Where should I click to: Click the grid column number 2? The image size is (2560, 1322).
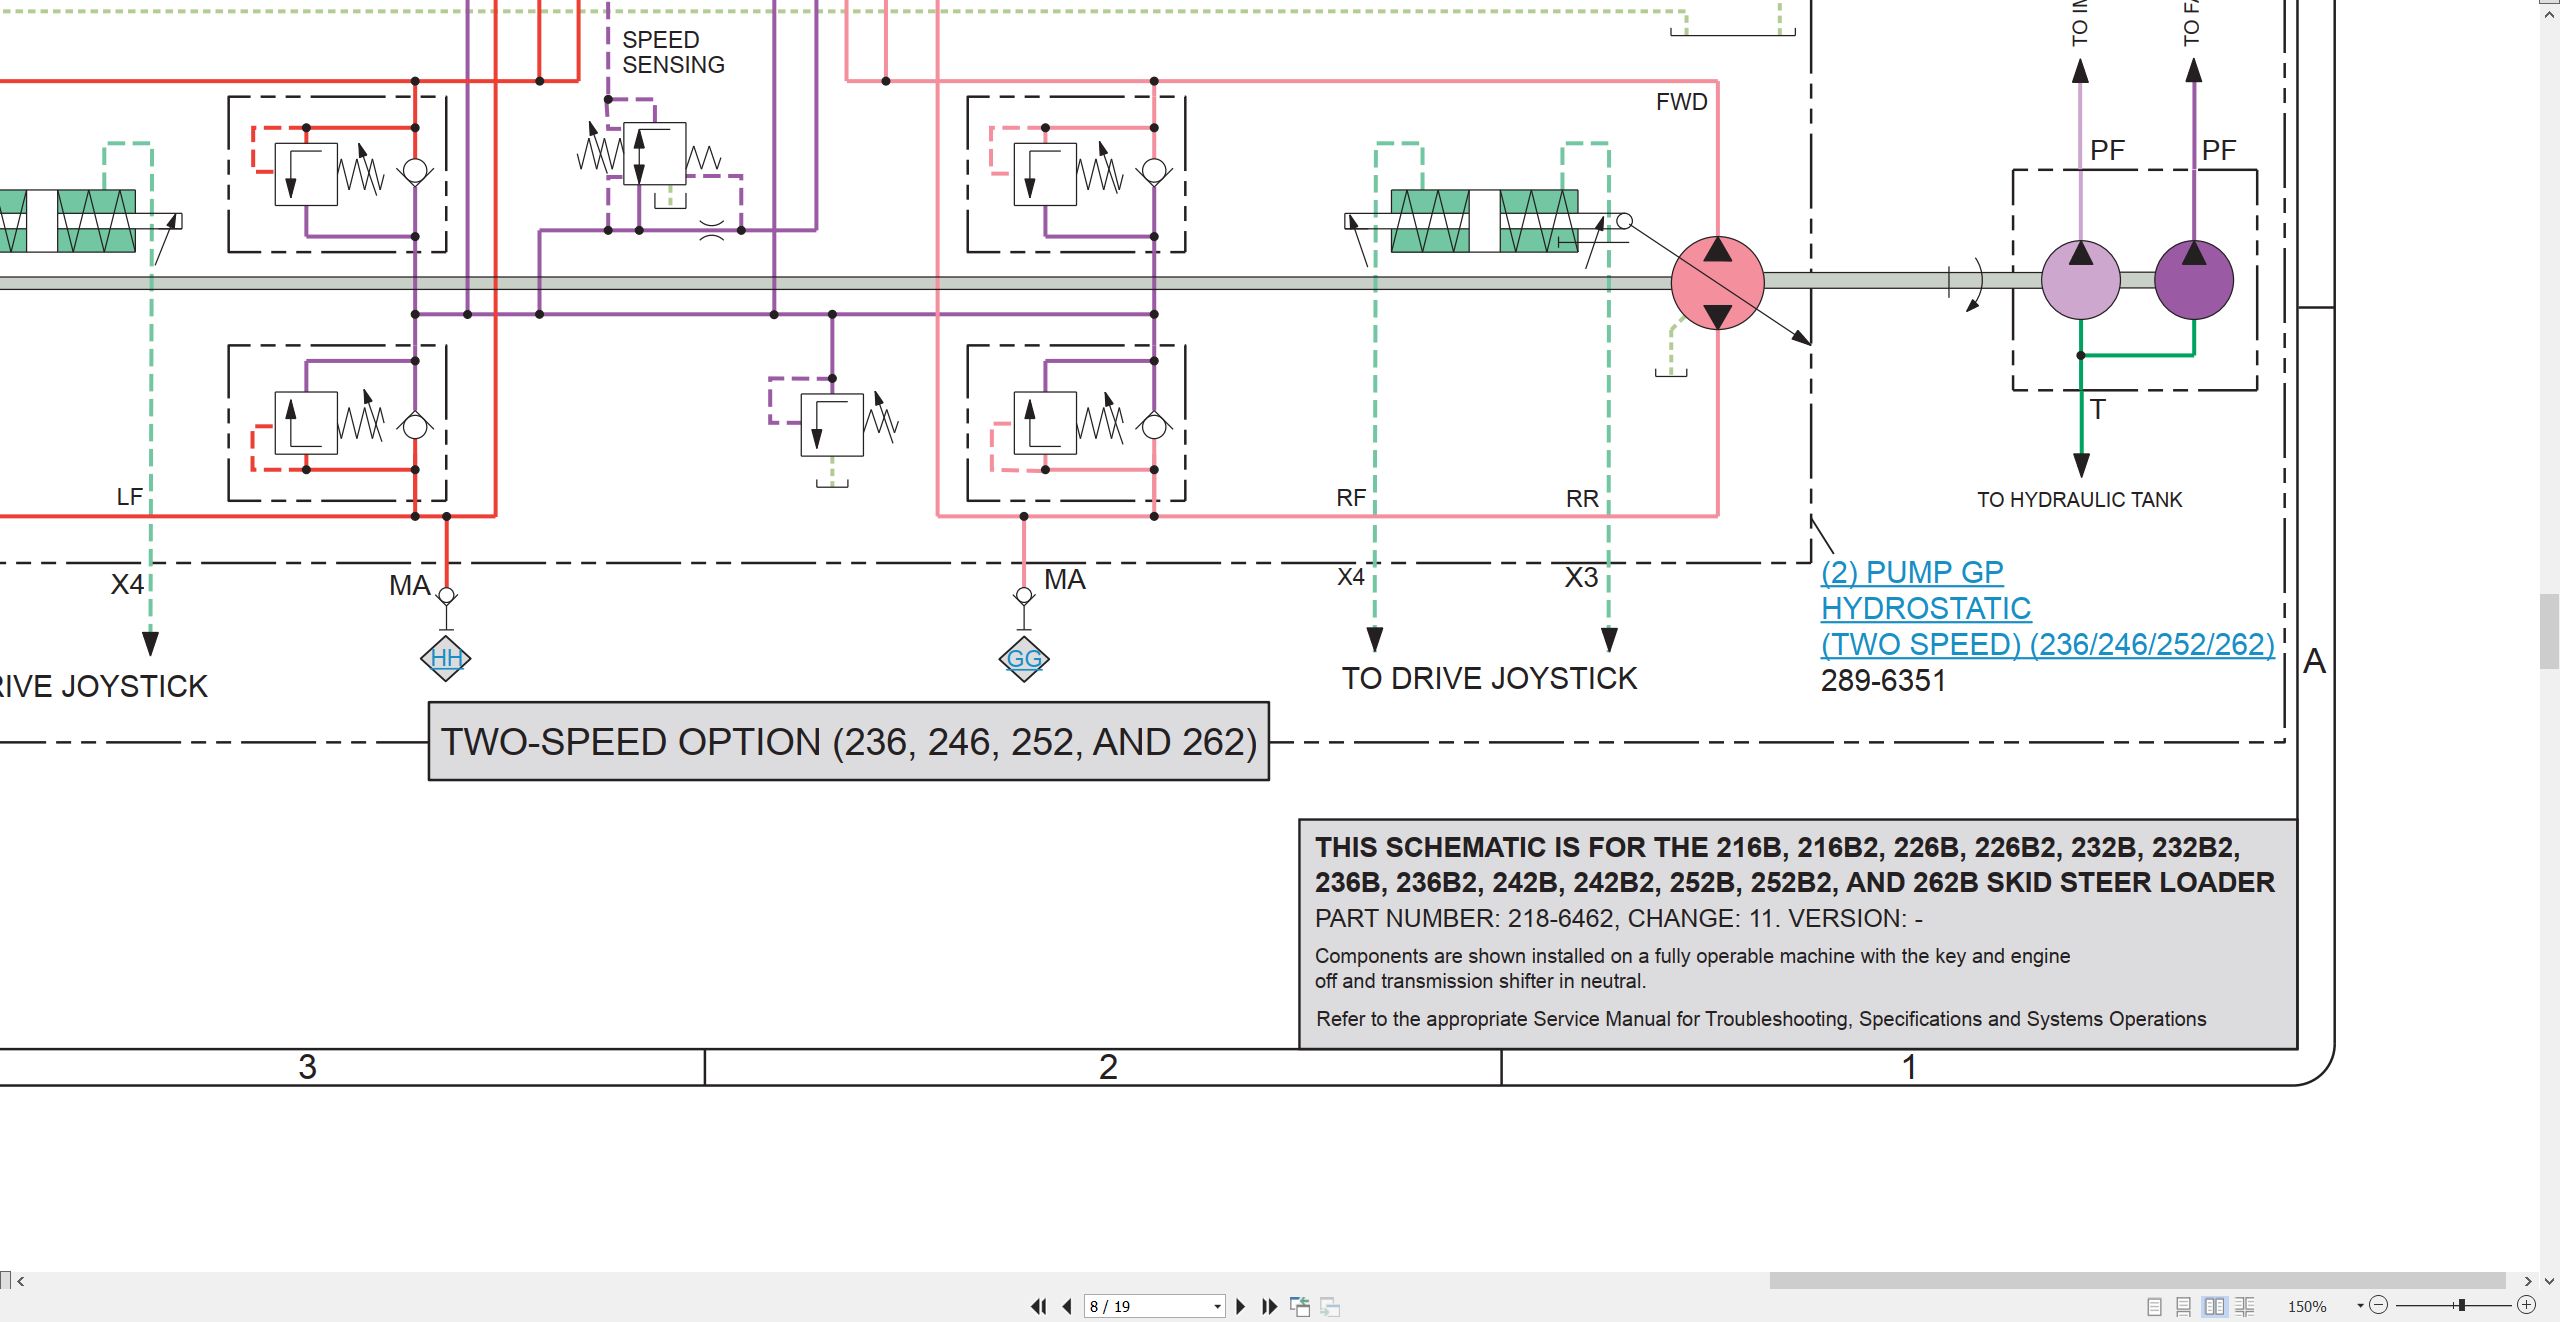pos(1108,1067)
